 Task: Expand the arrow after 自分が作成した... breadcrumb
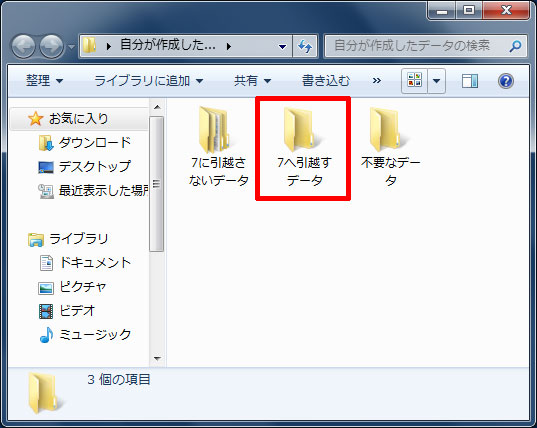tap(228, 46)
